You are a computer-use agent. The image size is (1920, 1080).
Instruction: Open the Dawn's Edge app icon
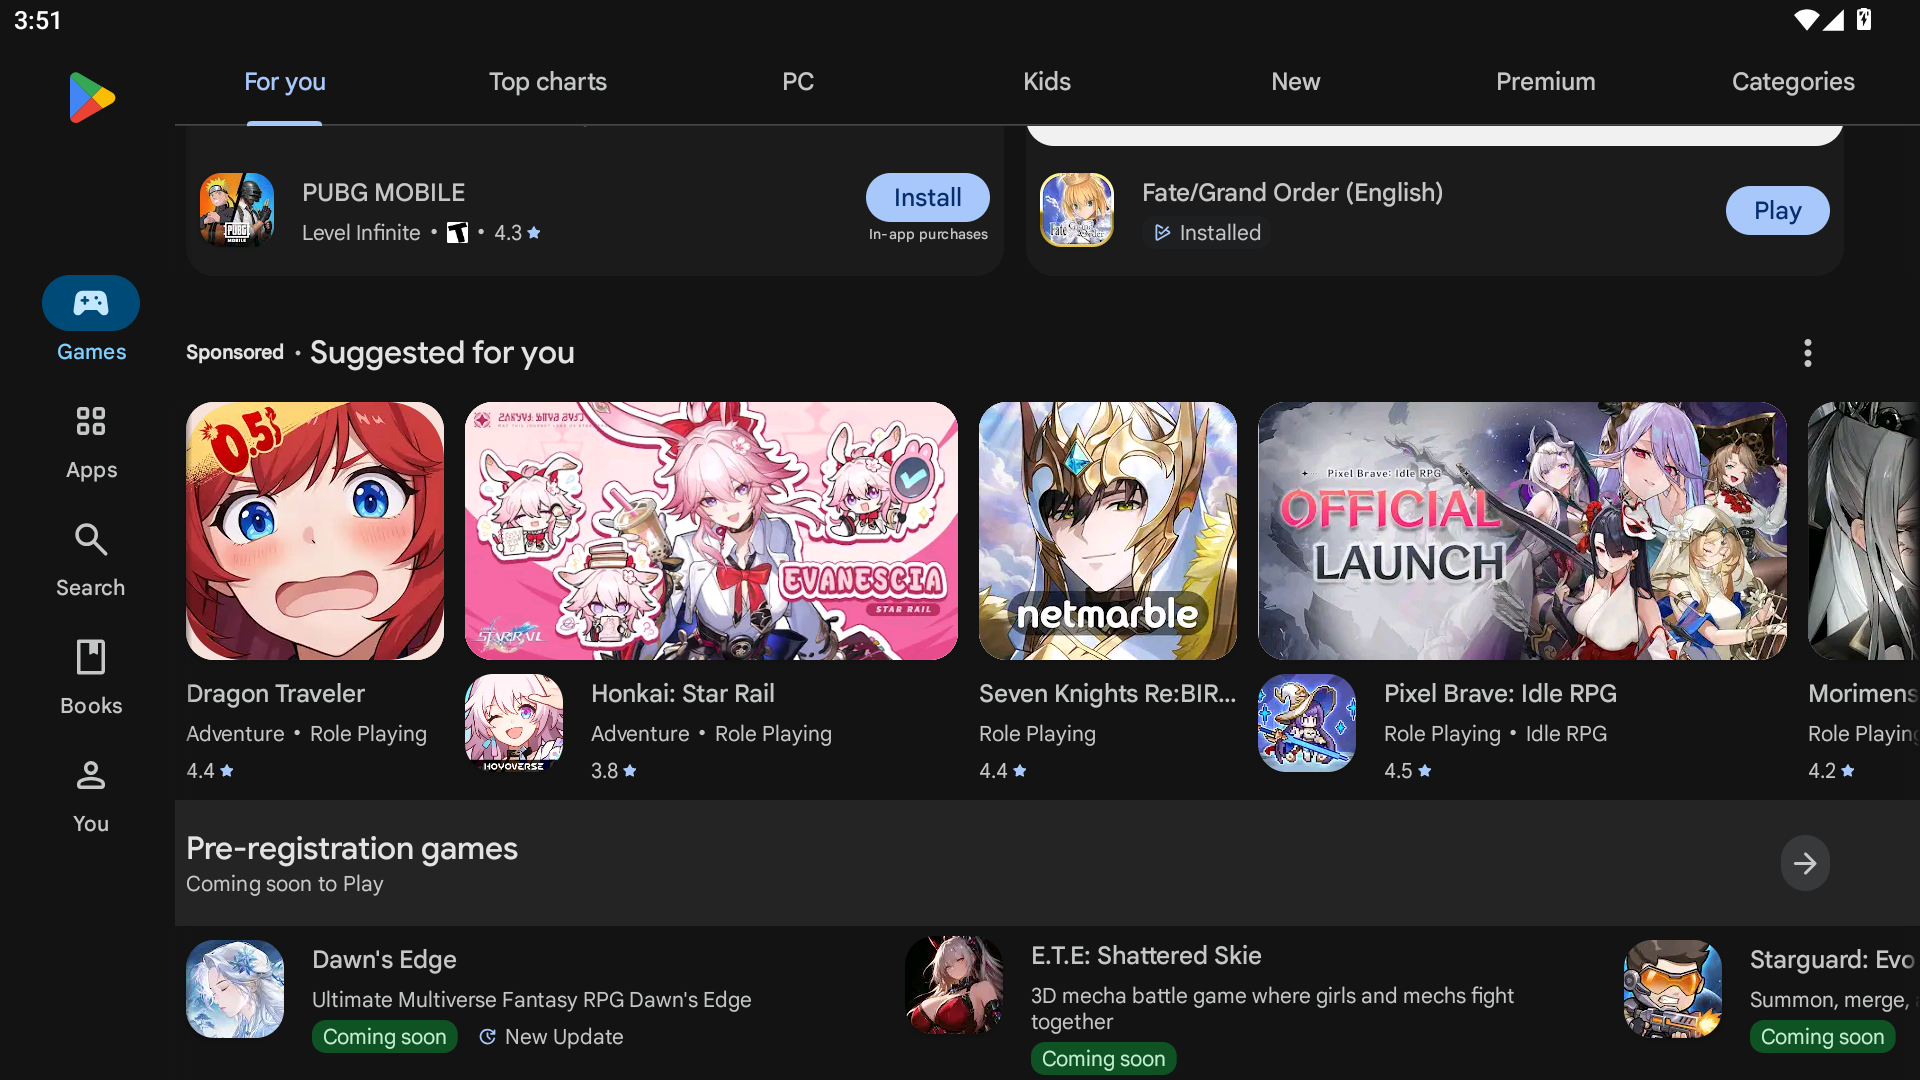235,989
